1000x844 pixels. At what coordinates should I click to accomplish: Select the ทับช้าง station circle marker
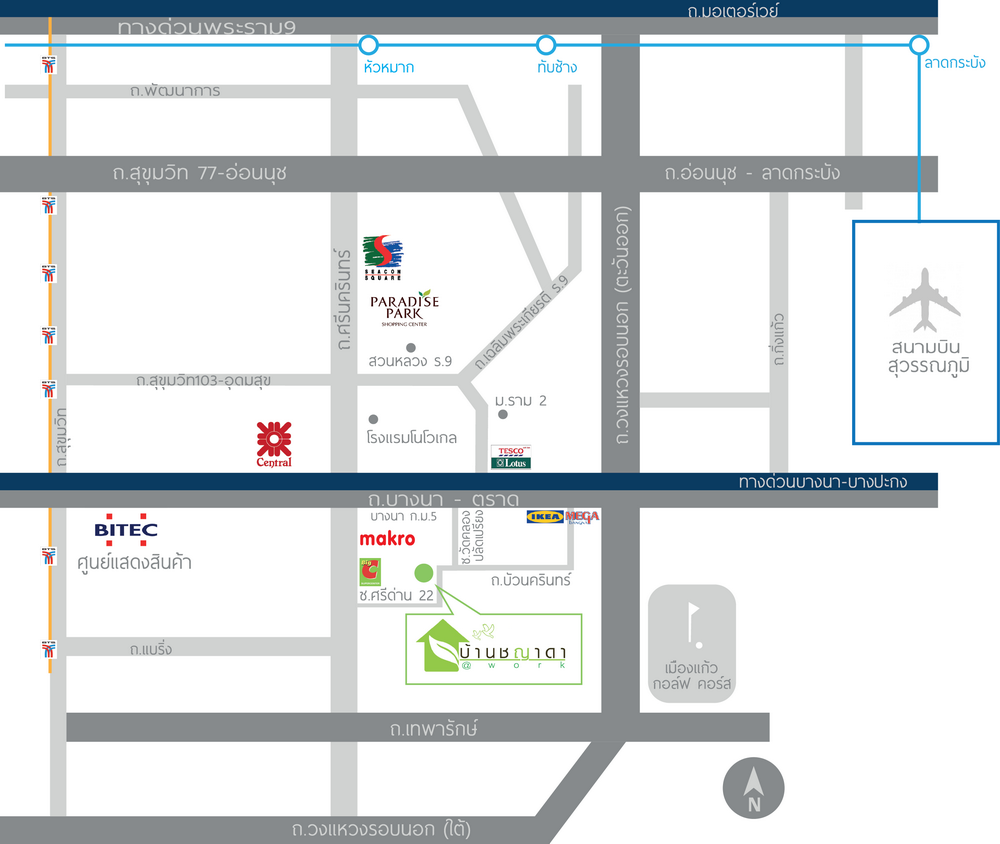coord(546,45)
